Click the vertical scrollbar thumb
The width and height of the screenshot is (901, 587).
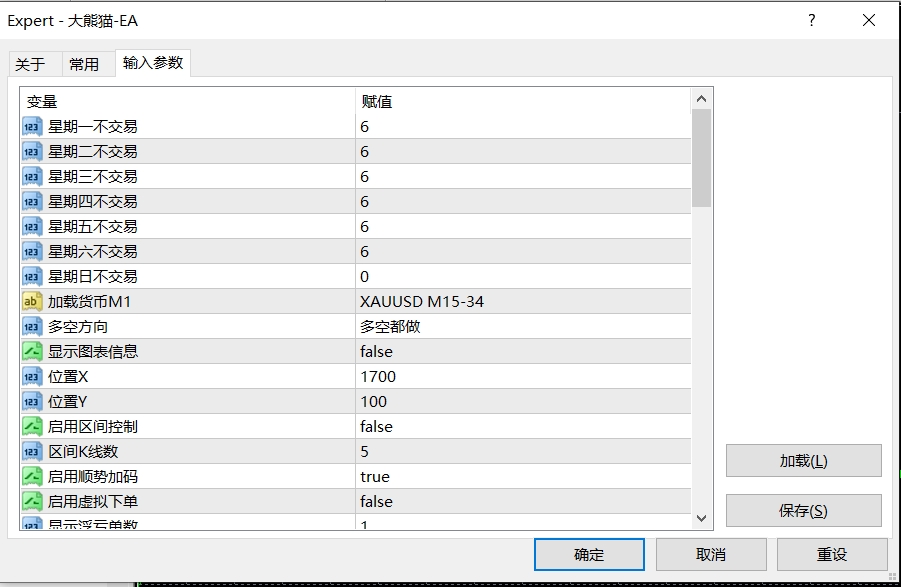click(701, 157)
